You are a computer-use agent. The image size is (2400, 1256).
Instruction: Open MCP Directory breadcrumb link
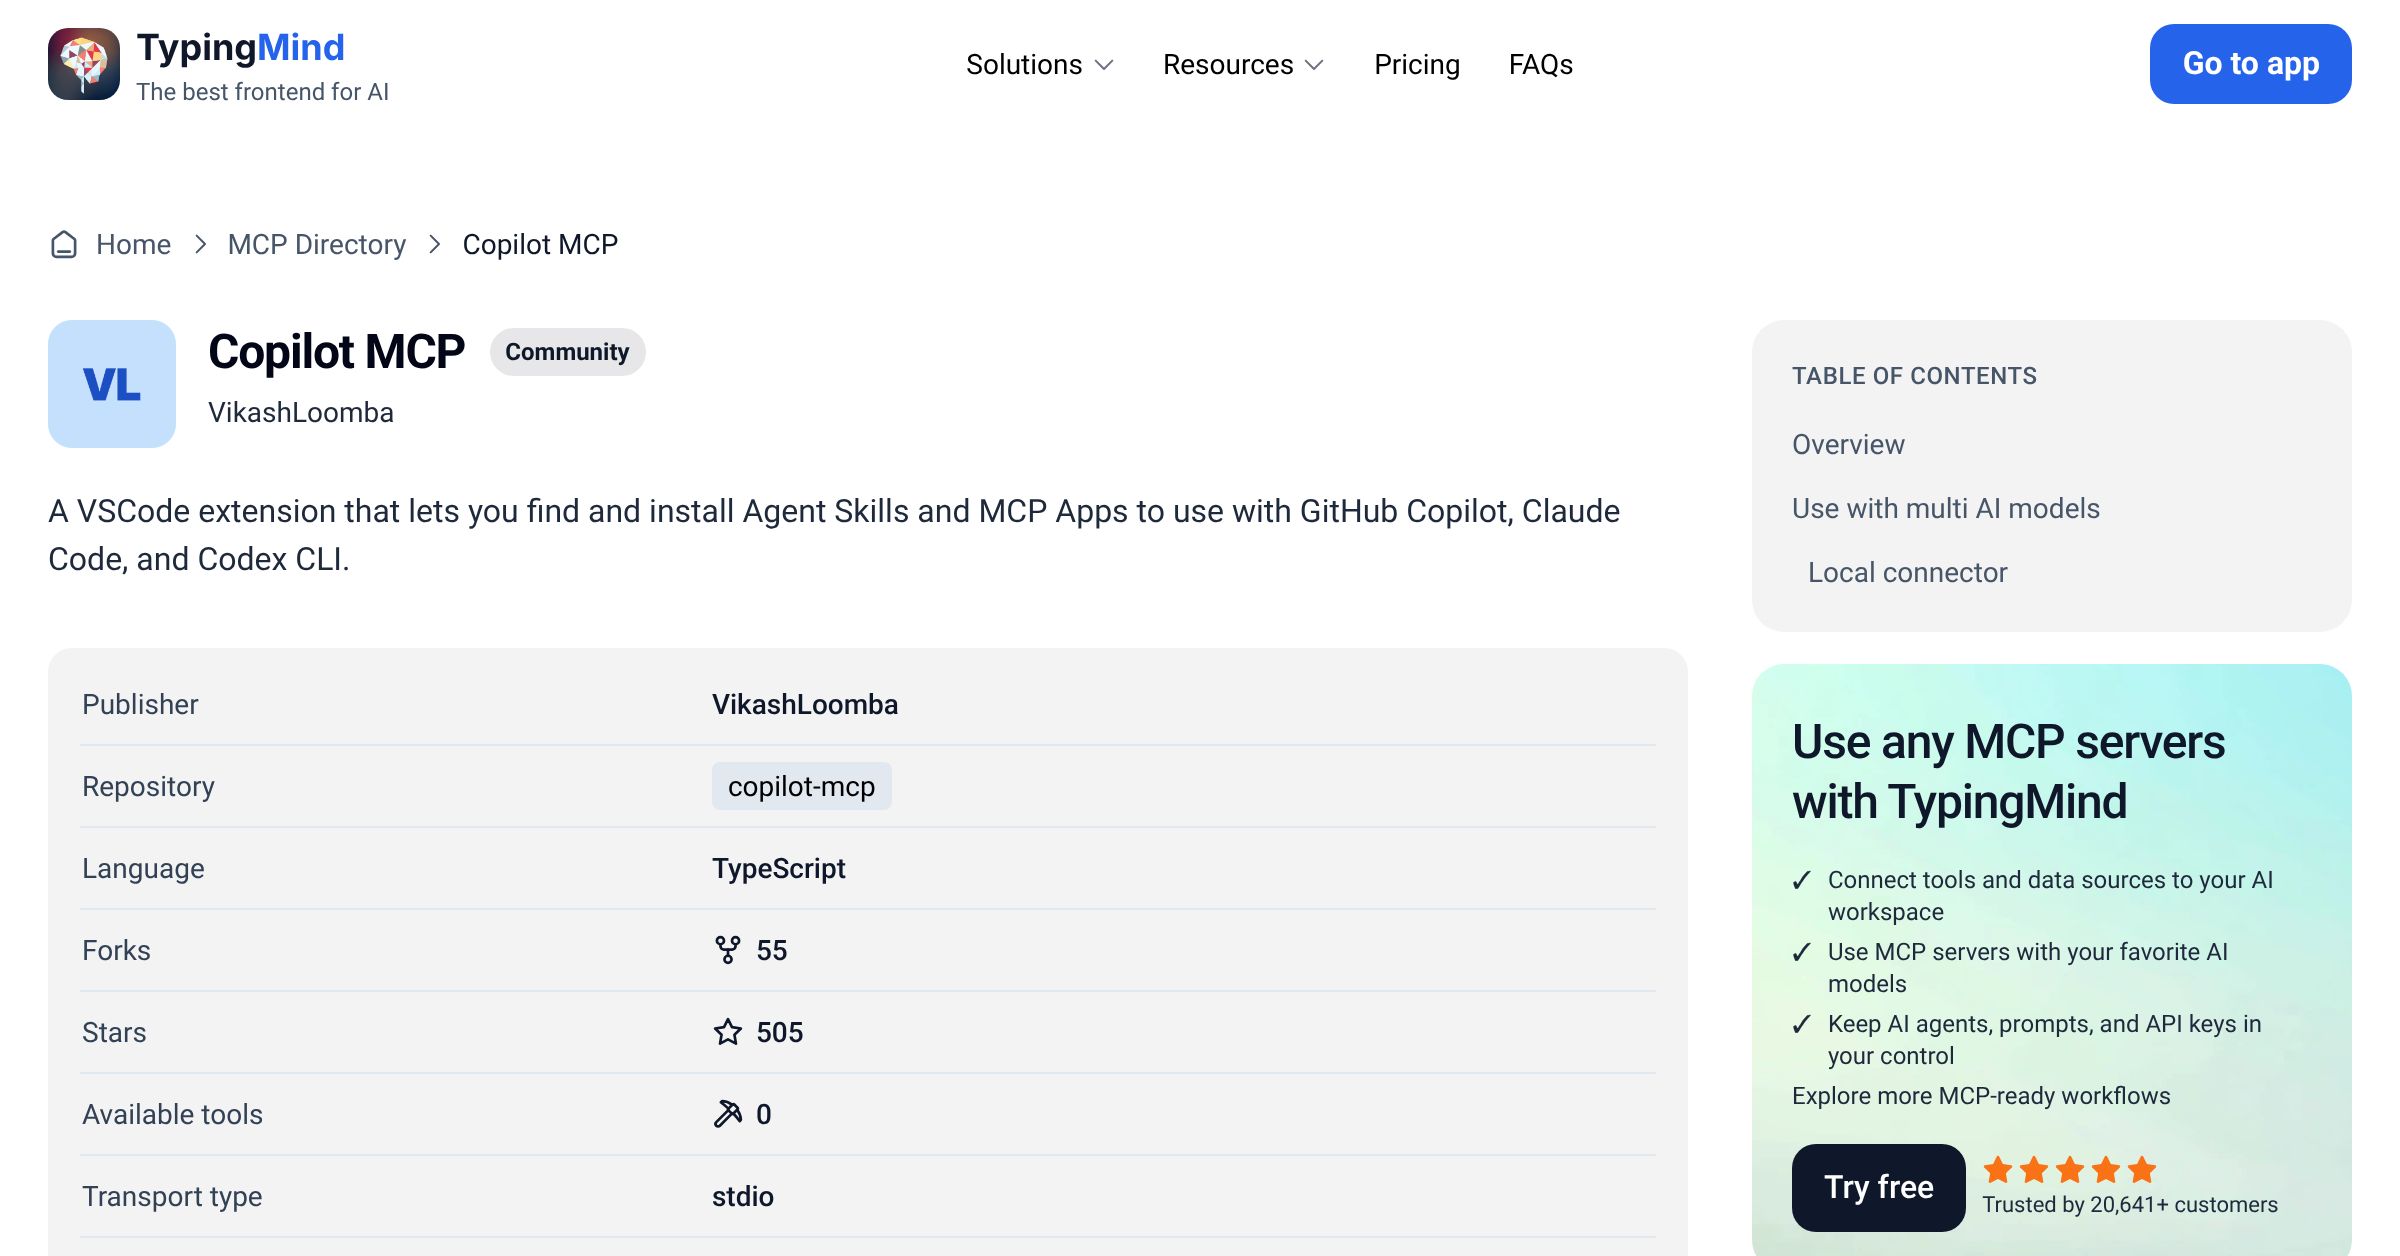coord(317,244)
